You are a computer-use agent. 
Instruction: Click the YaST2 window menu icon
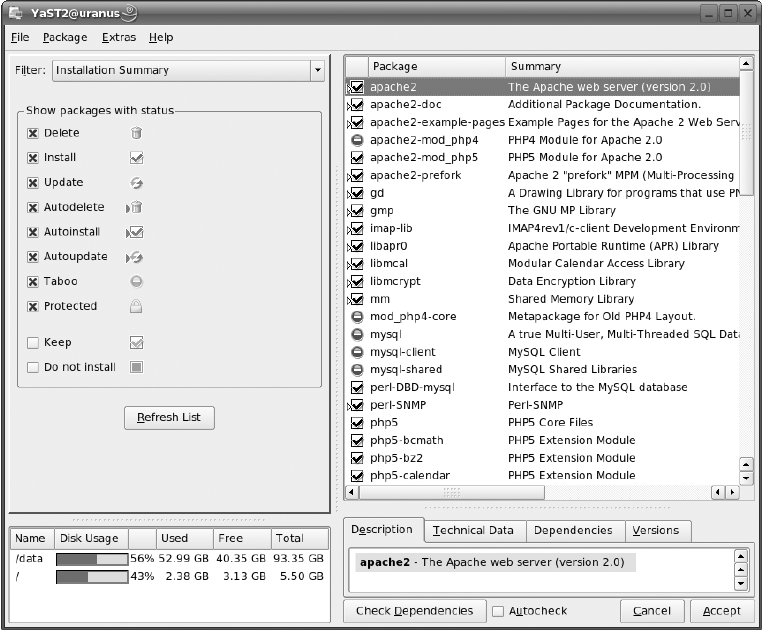coord(16,13)
